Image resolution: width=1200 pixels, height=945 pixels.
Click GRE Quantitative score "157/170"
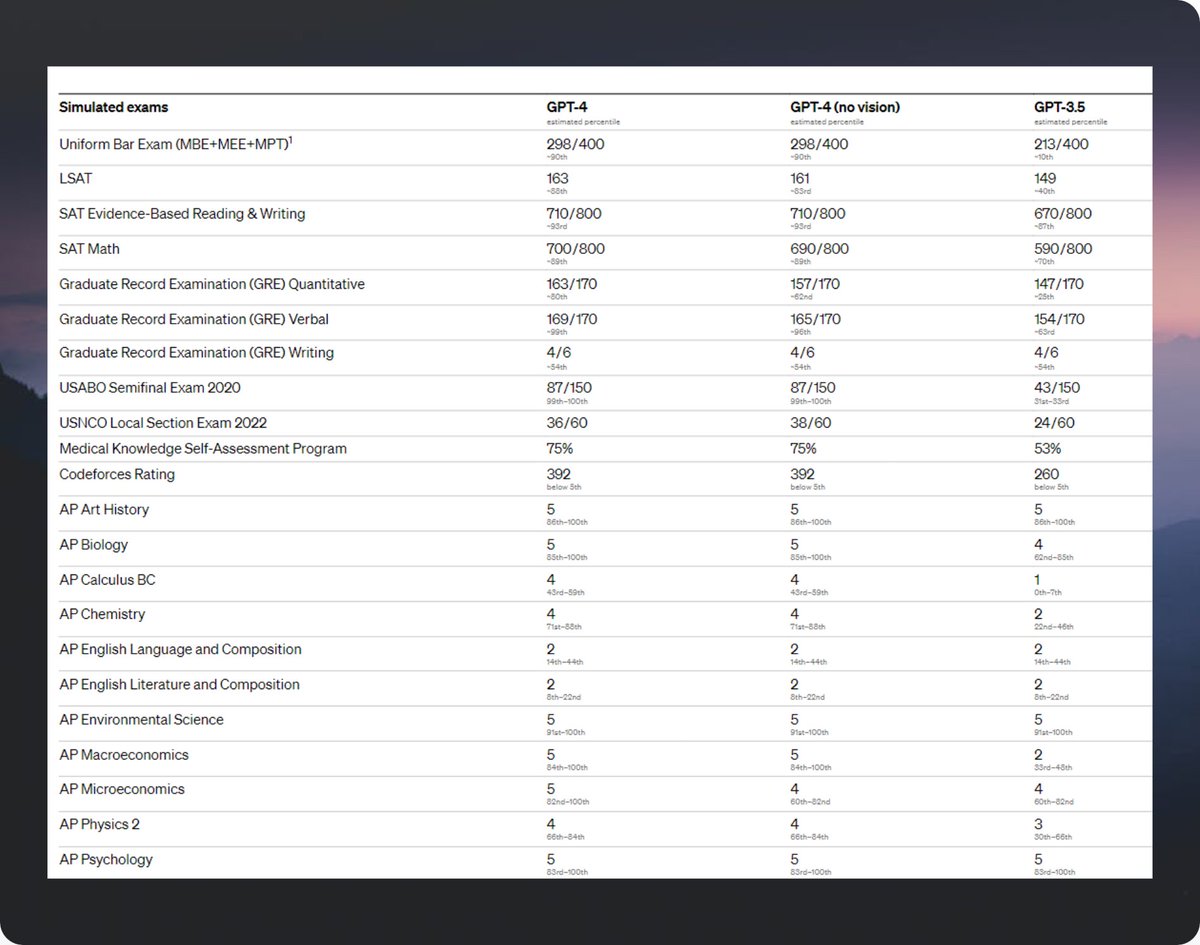point(815,284)
